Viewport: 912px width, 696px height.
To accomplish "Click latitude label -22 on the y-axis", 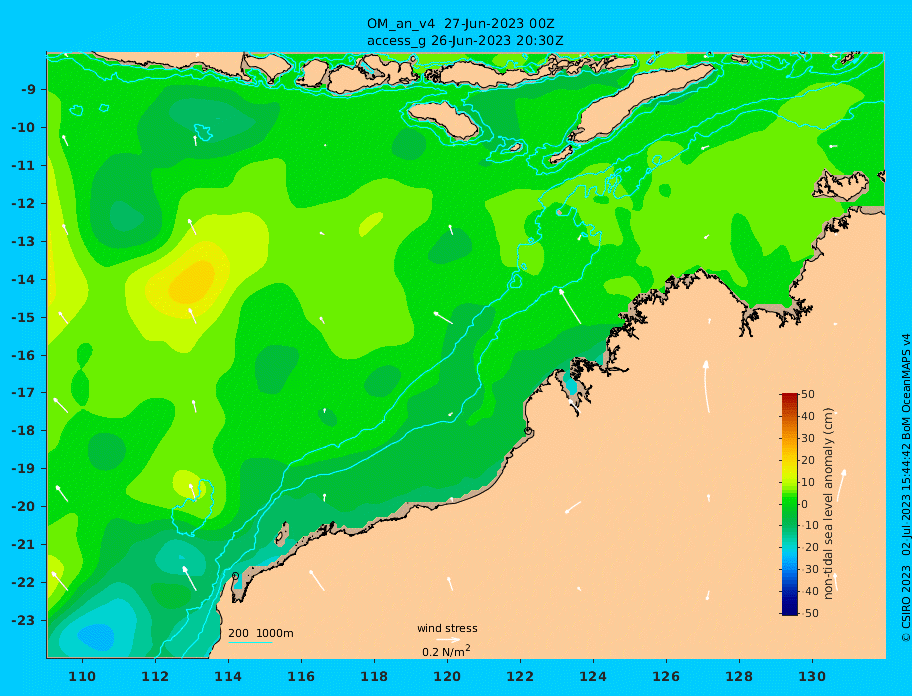I will tap(24, 583).
